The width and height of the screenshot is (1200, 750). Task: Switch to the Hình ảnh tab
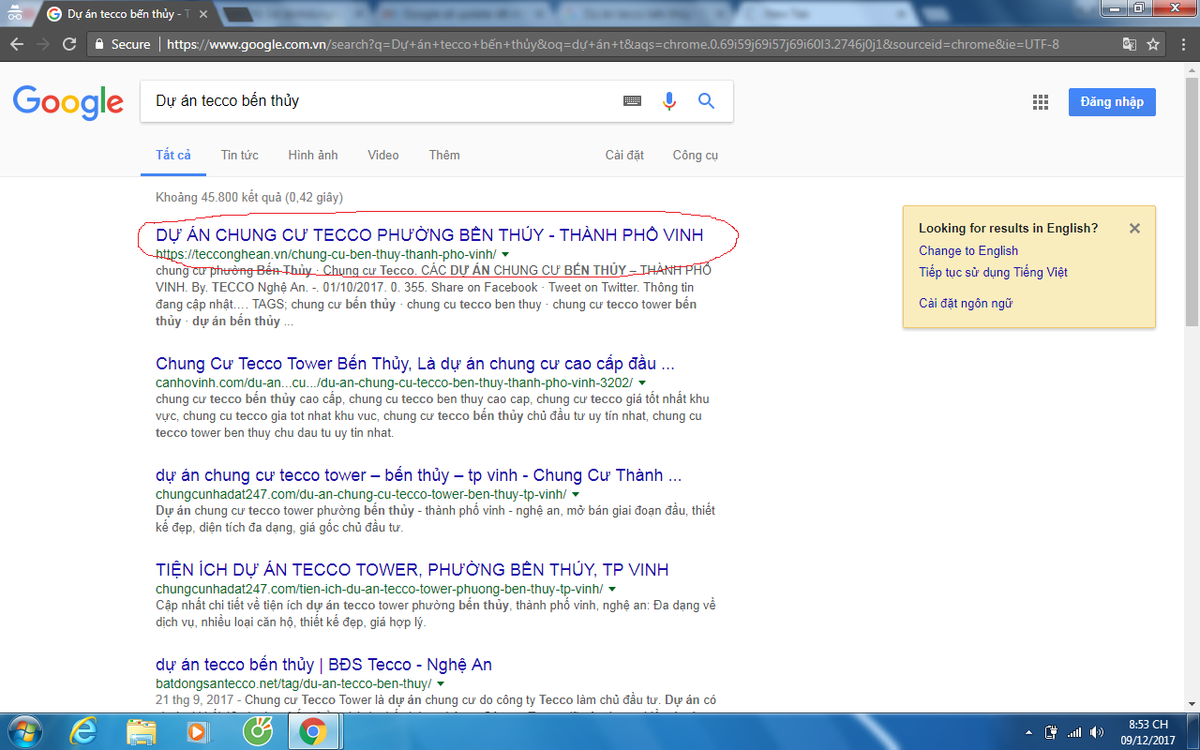(313, 155)
